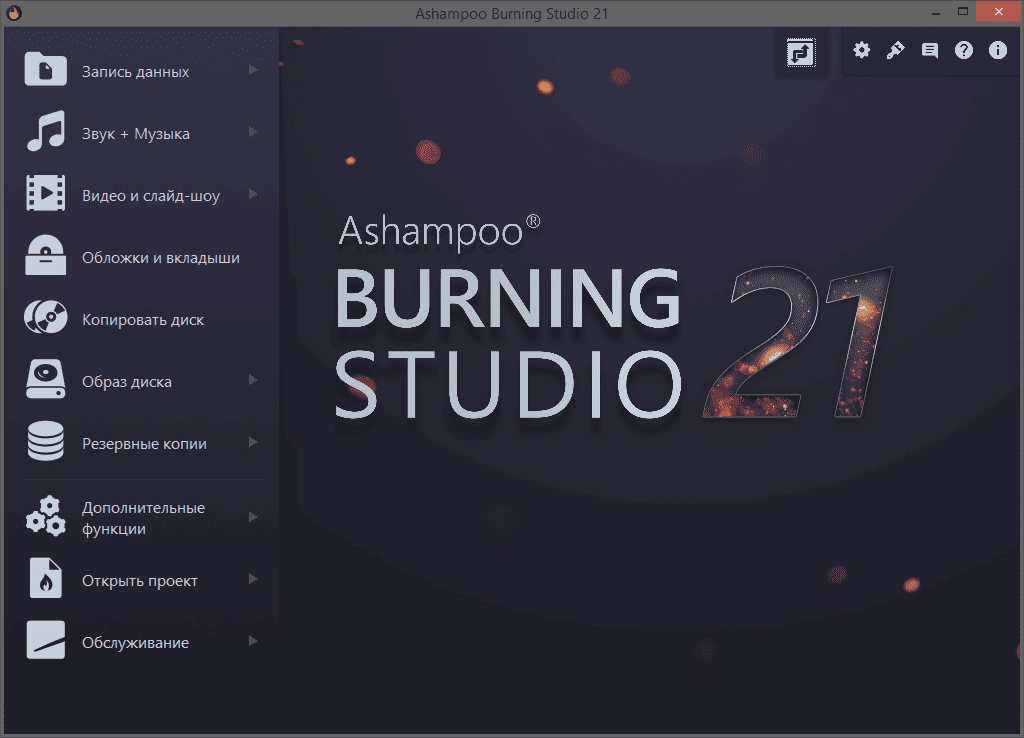The width and height of the screenshot is (1024, 738).
Task: Click the music note icon
Action: [46, 131]
